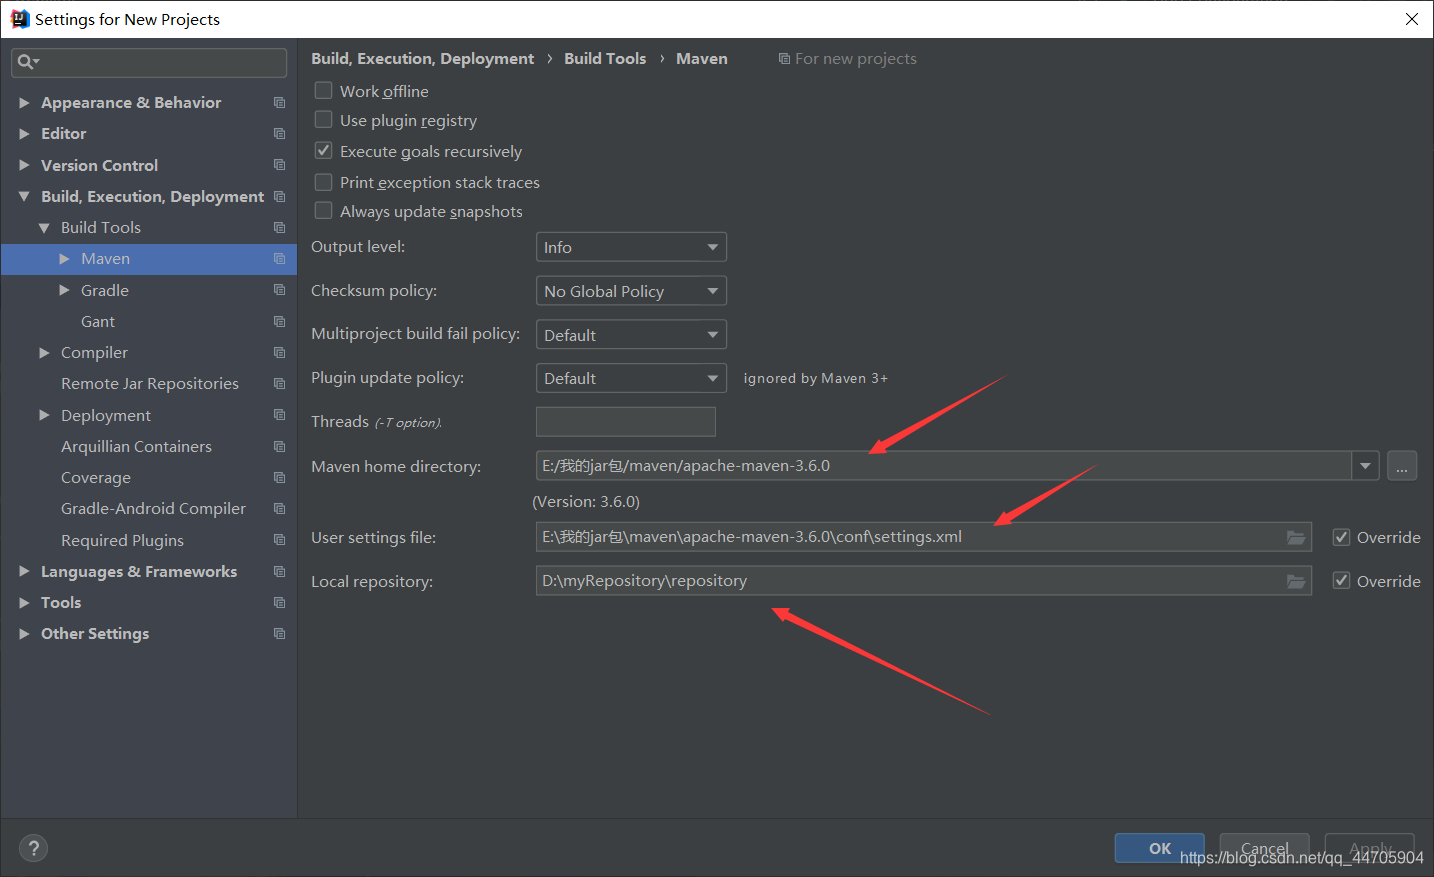Click the copy icon beside Remote Jar Repositories
The width and height of the screenshot is (1434, 877).
point(279,384)
